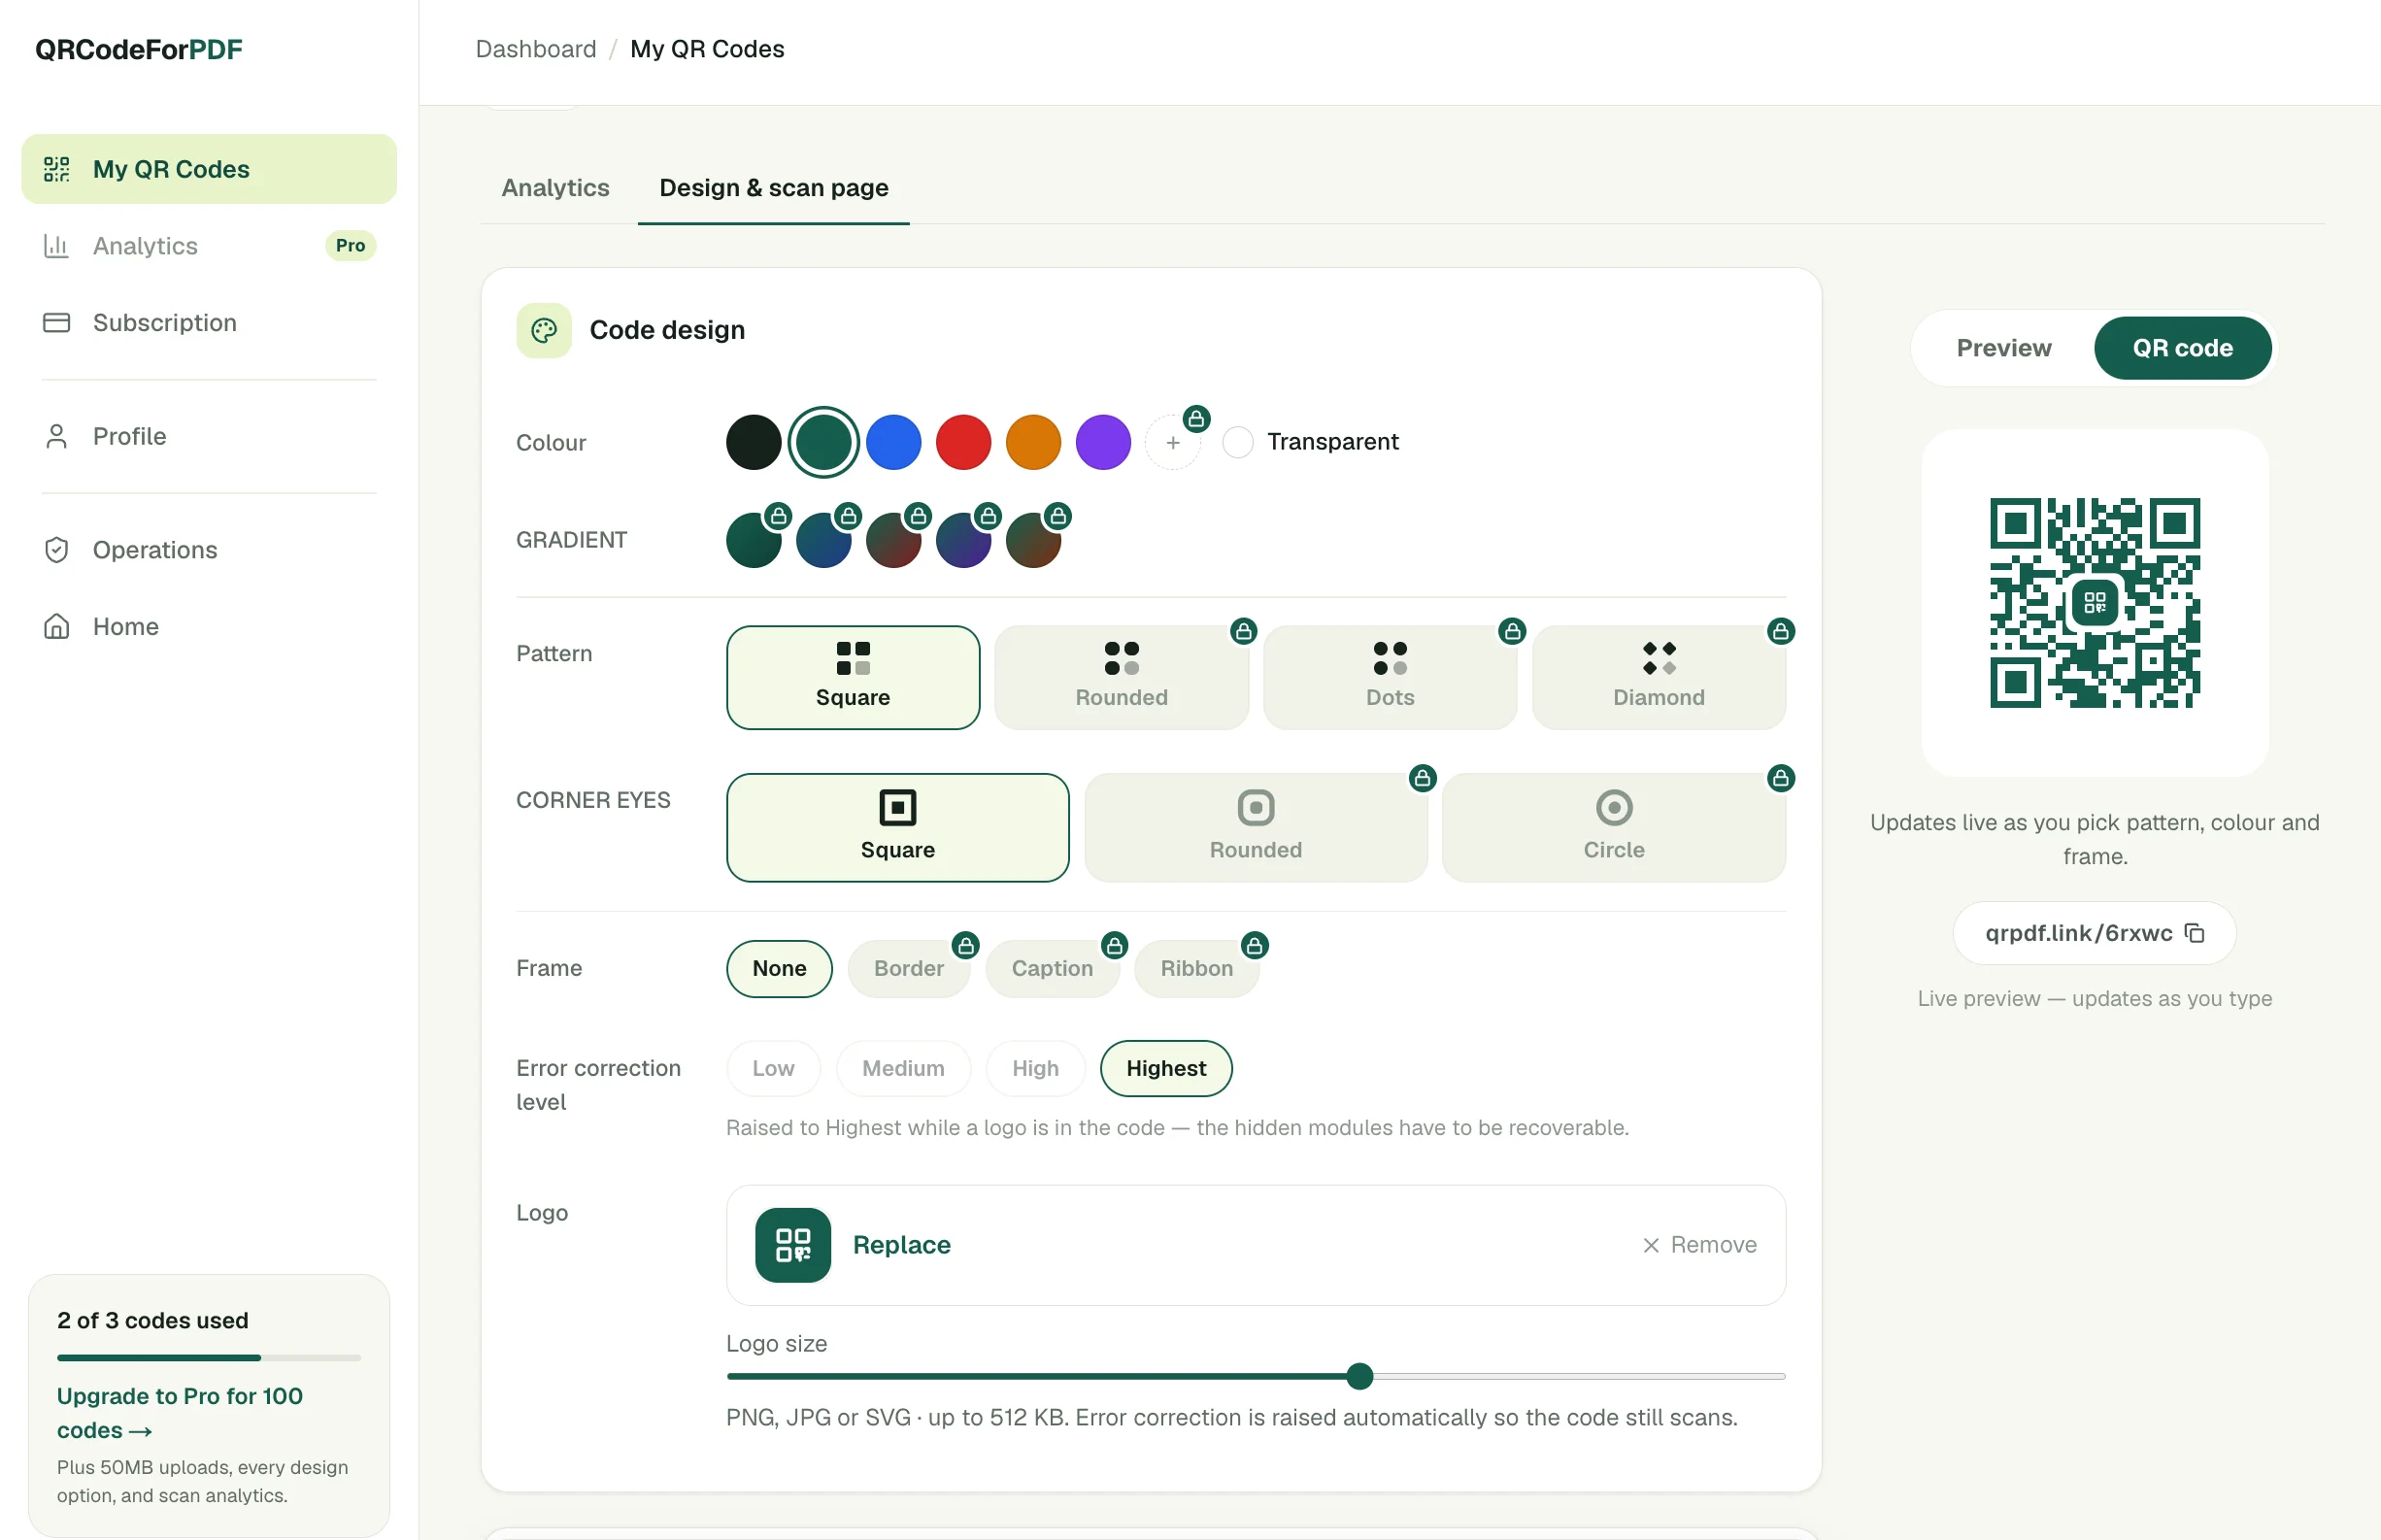The width and height of the screenshot is (2381, 1540).
Task: Click the Profile person icon
Action: (56, 436)
